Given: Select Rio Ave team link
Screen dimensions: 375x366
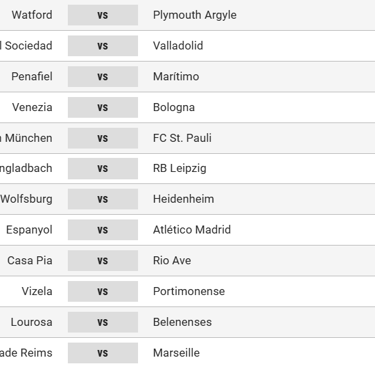Looking at the screenshot, I should (172, 260).
